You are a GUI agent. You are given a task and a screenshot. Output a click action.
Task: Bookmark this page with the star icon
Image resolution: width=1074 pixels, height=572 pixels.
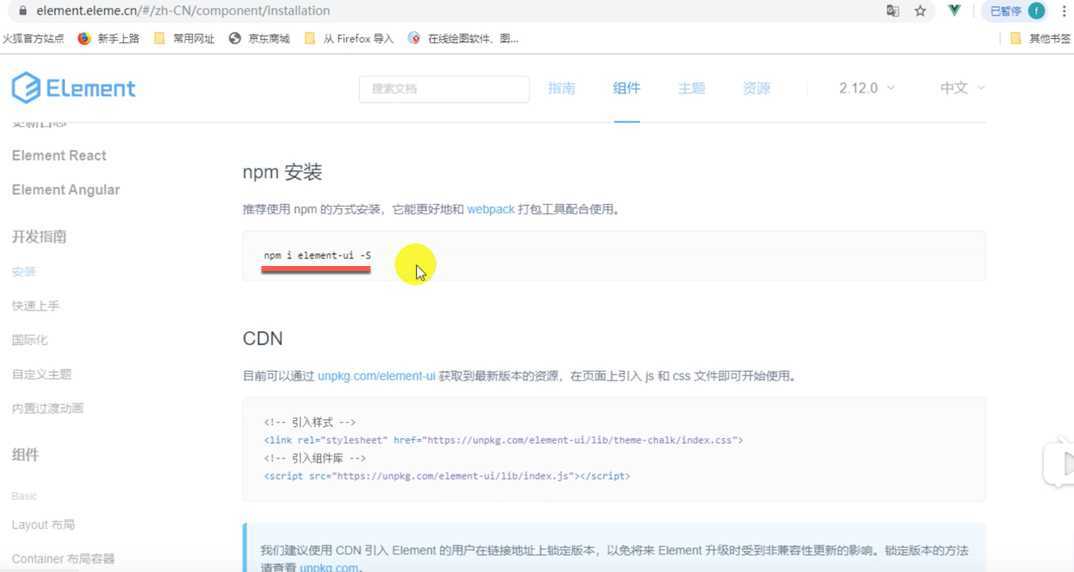pyautogui.click(x=921, y=11)
